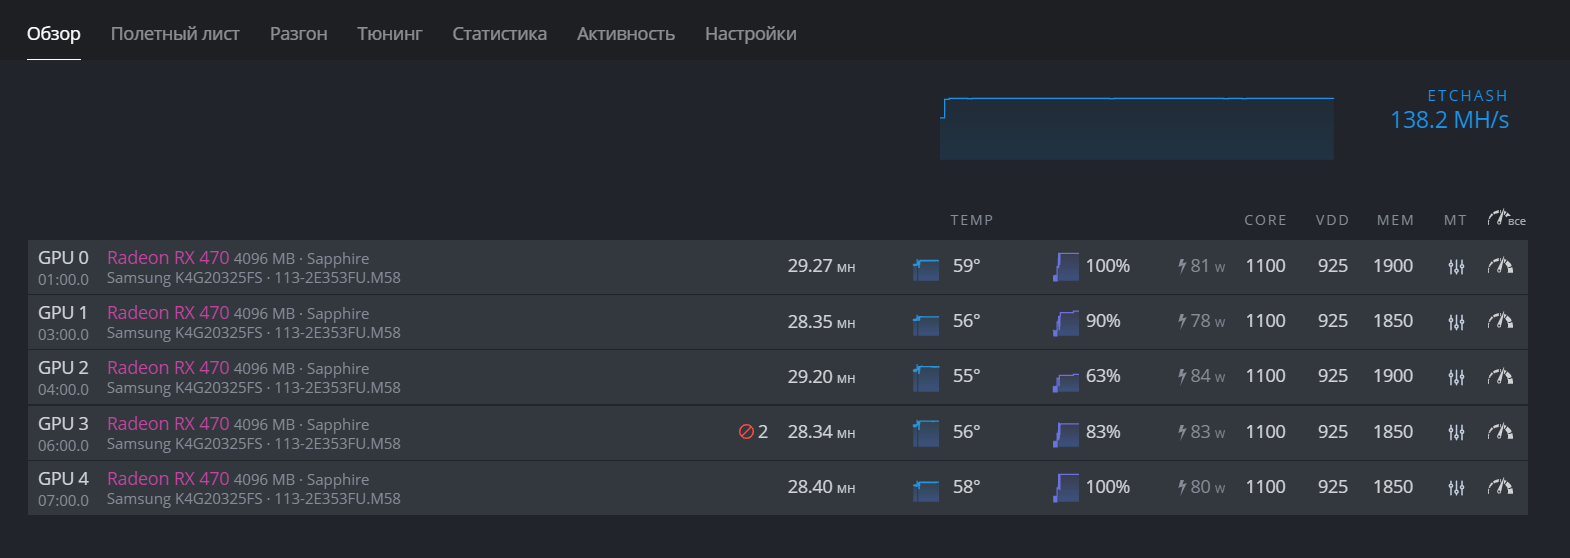Go to the Статистика tab
The height and width of the screenshot is (558, 1570).
pyautogui.click(x=499, y=34)
